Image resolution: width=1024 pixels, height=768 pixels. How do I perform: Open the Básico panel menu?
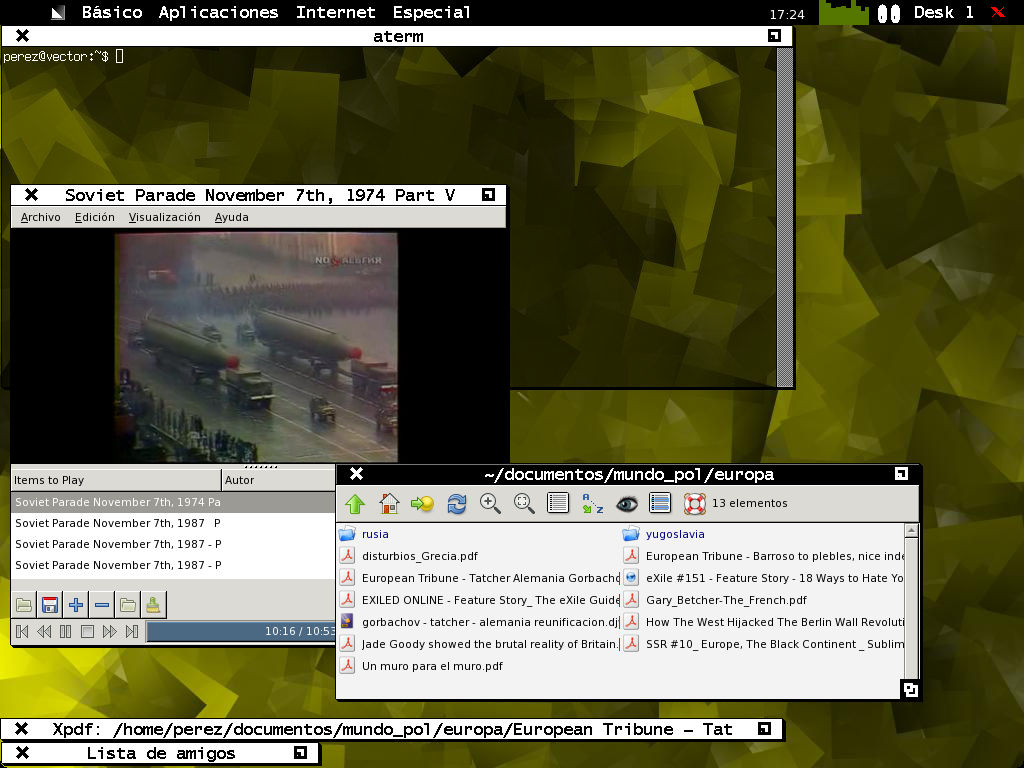click(x=112, y=12)
